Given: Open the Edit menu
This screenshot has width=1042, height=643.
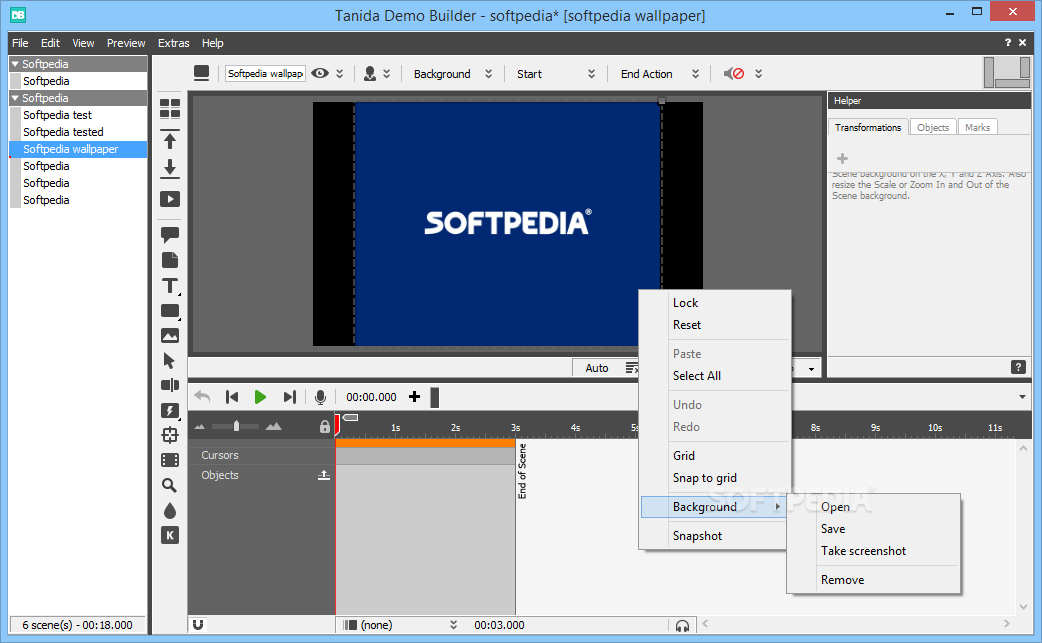Looking at the screenshot, I should pyautogui.click(x=51, y=43).
